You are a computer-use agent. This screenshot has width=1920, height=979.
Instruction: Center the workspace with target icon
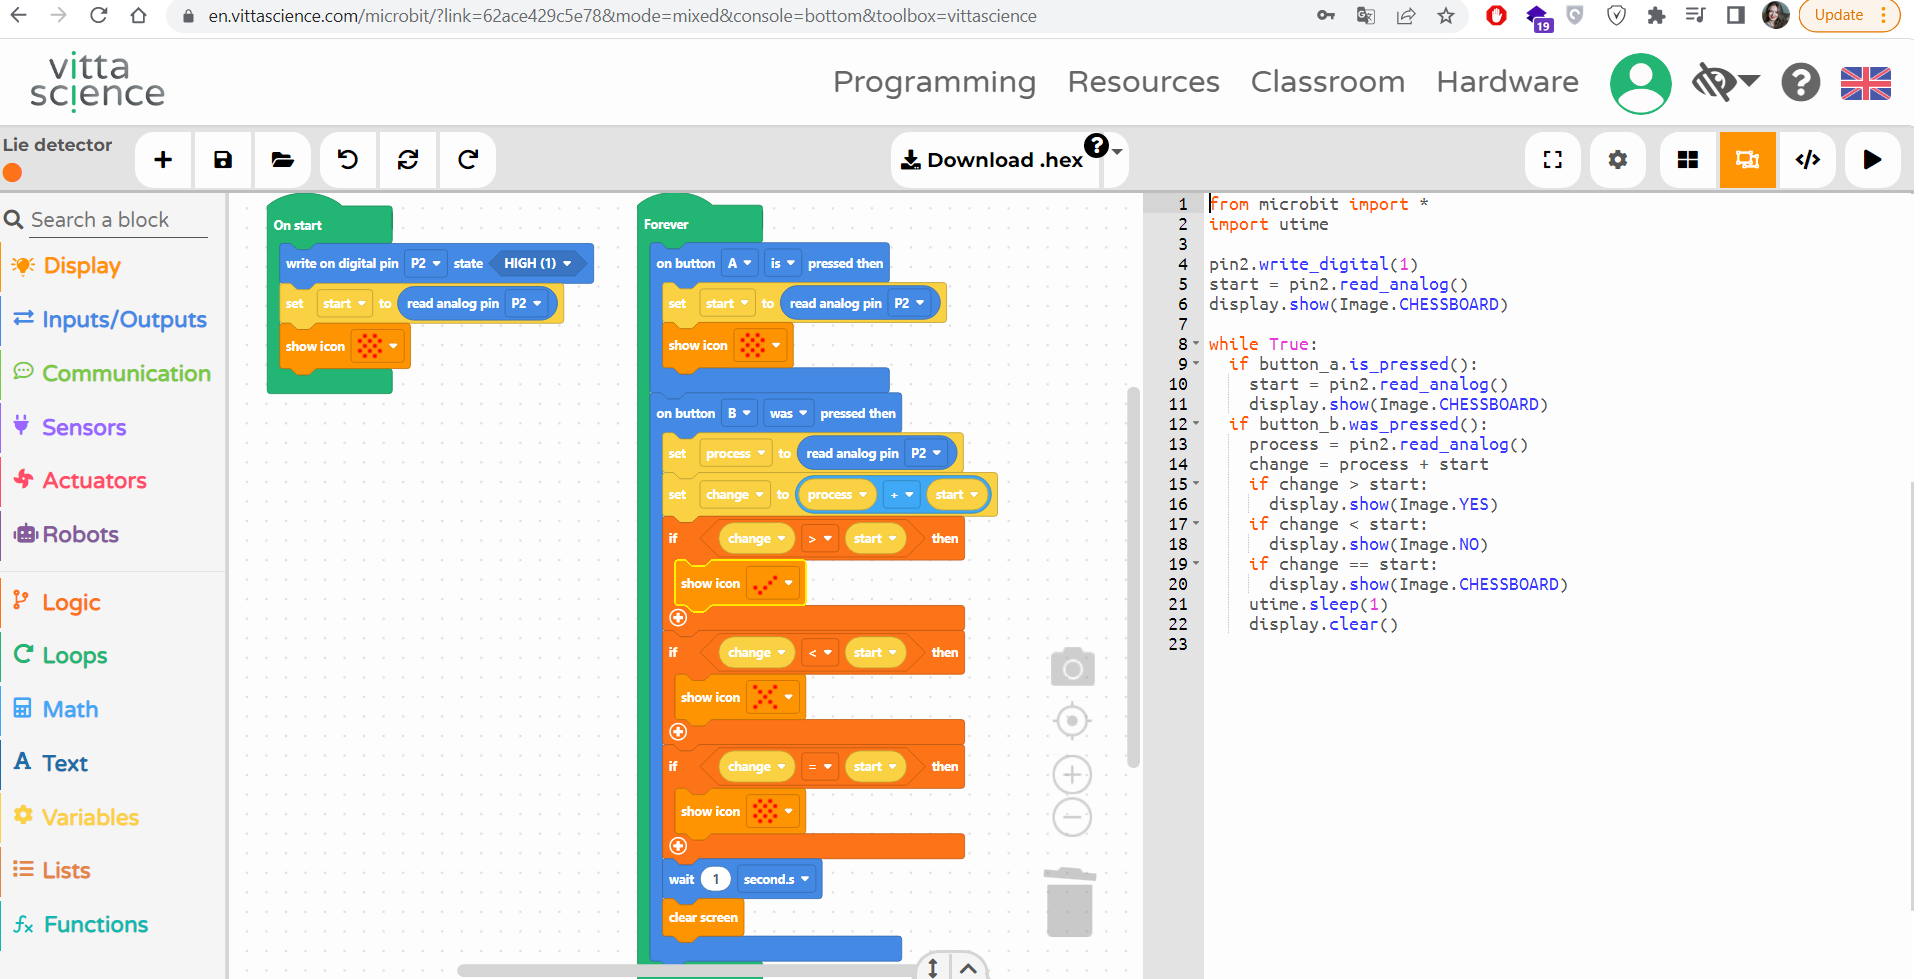[x=1072, y=721]
